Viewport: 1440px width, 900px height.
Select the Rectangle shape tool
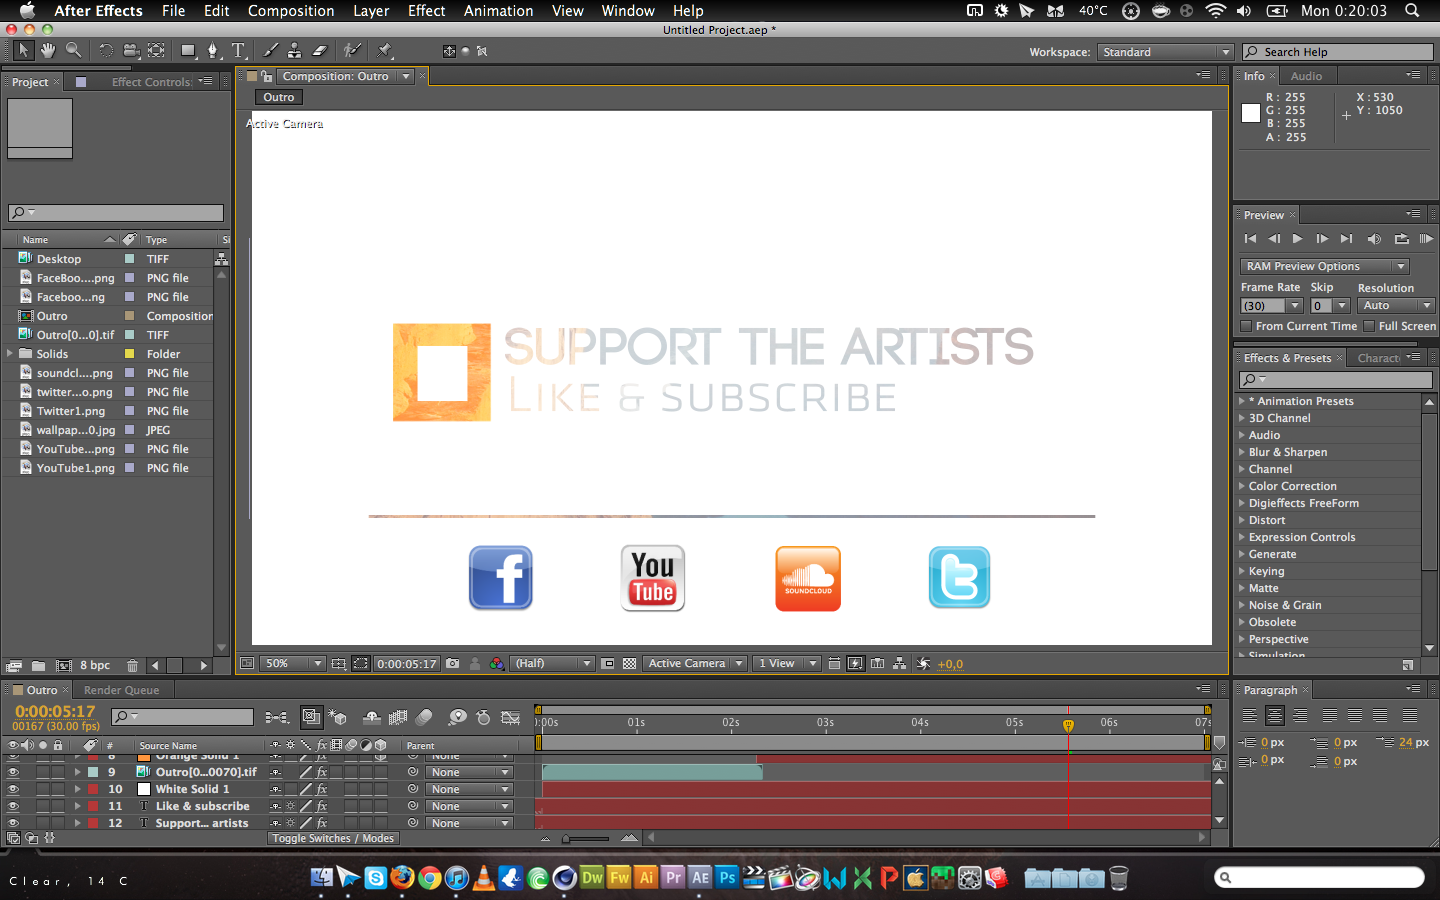(x=188, y=50)
